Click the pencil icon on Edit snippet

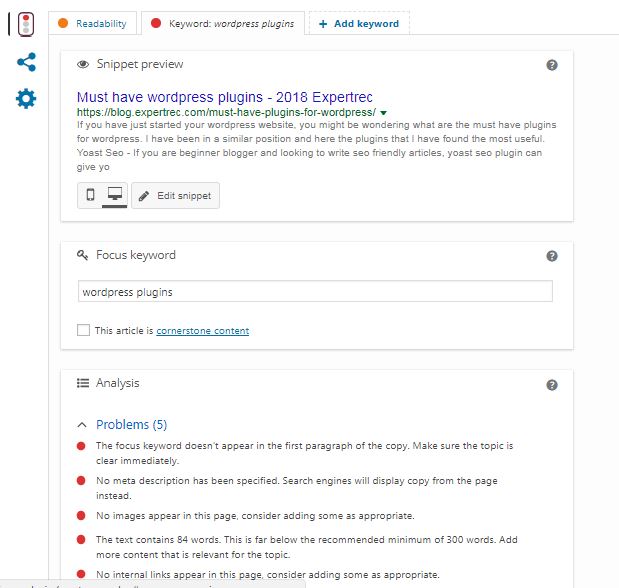[144, 196]
